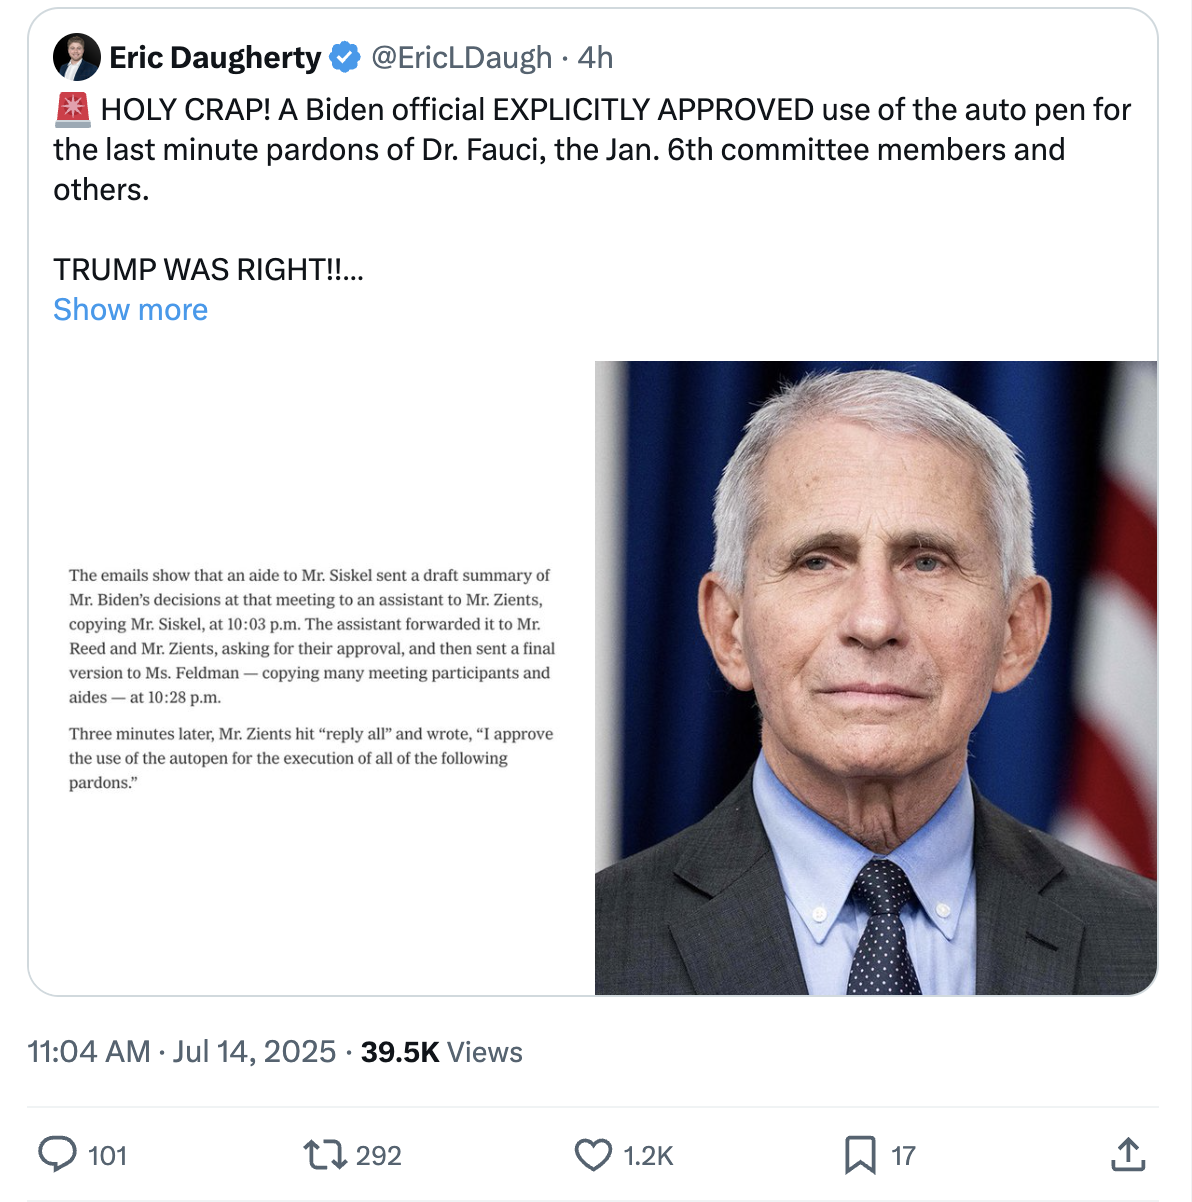Toggle the bookmark icon for this post
Image resolution: width=1192 pixels, height=1202 pixels.
860,1155
